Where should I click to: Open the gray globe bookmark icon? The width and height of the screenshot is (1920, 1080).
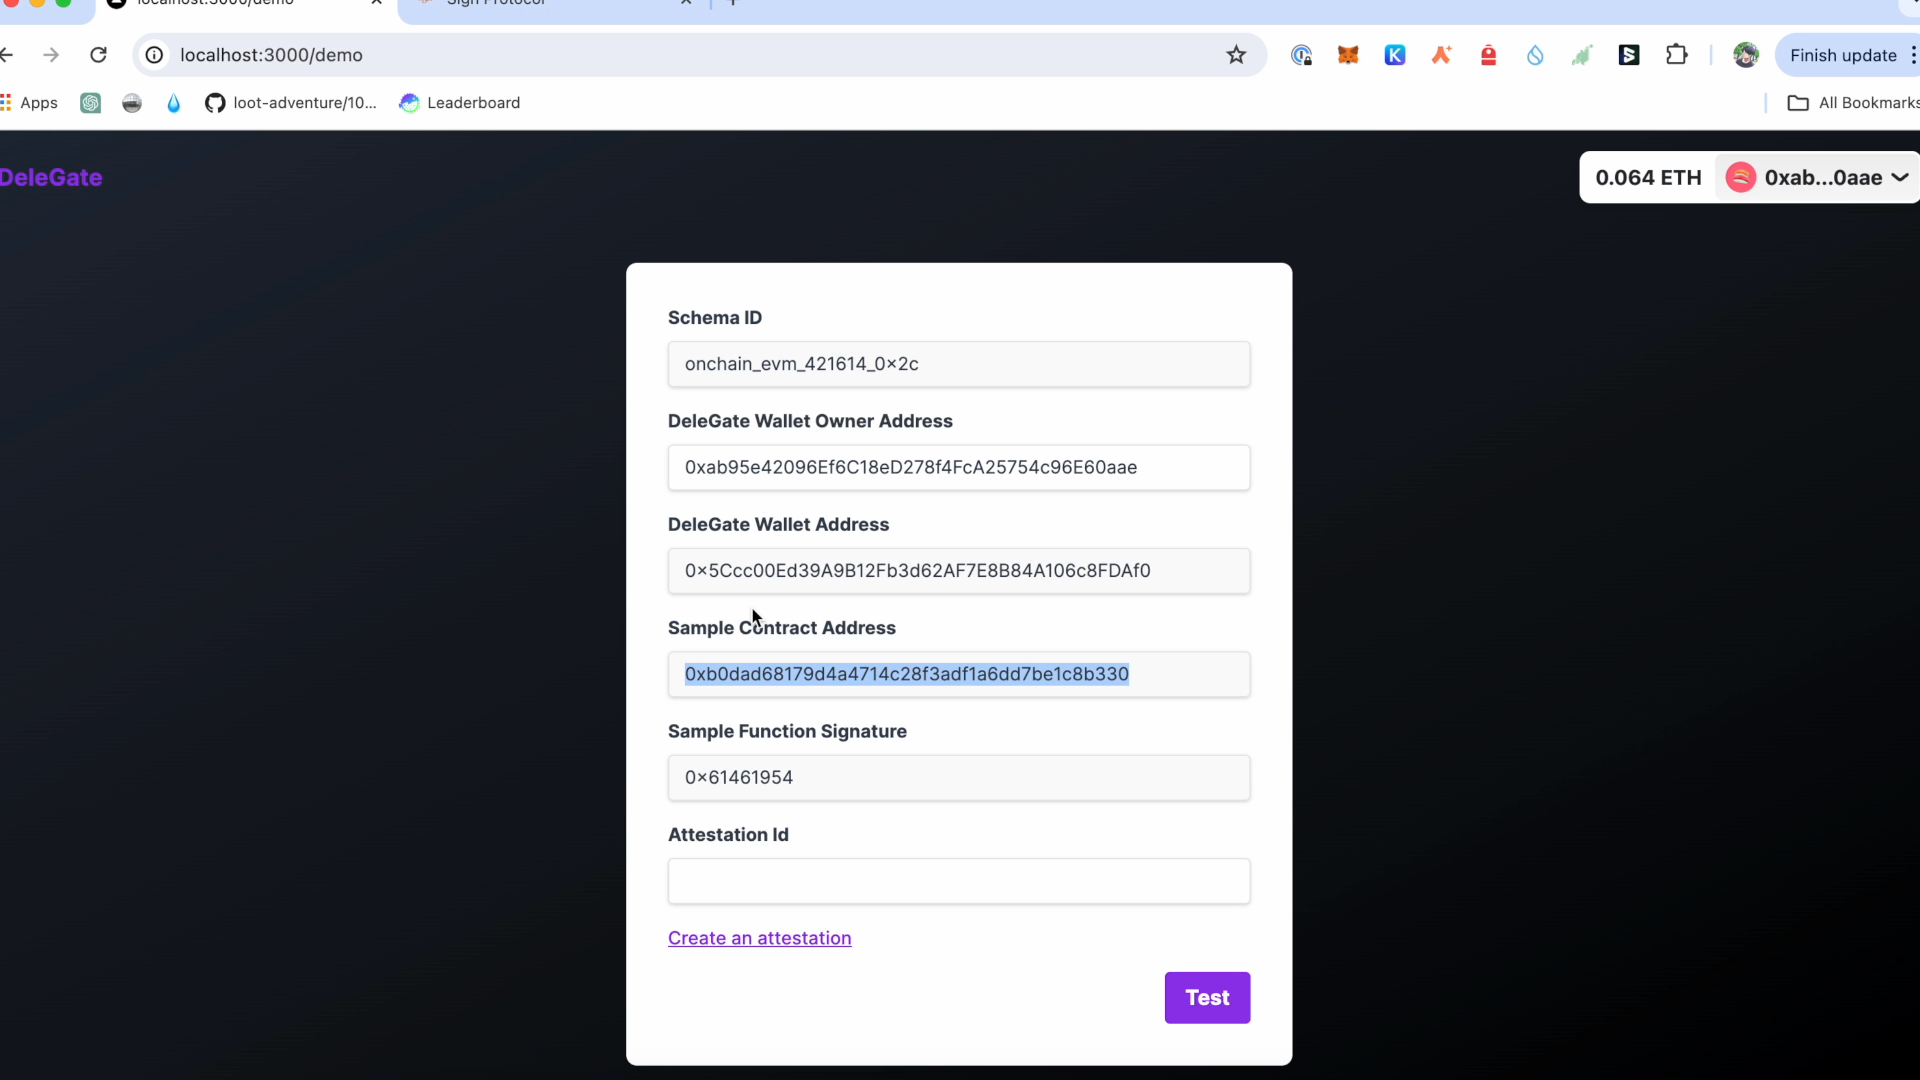tap(132, 103)
